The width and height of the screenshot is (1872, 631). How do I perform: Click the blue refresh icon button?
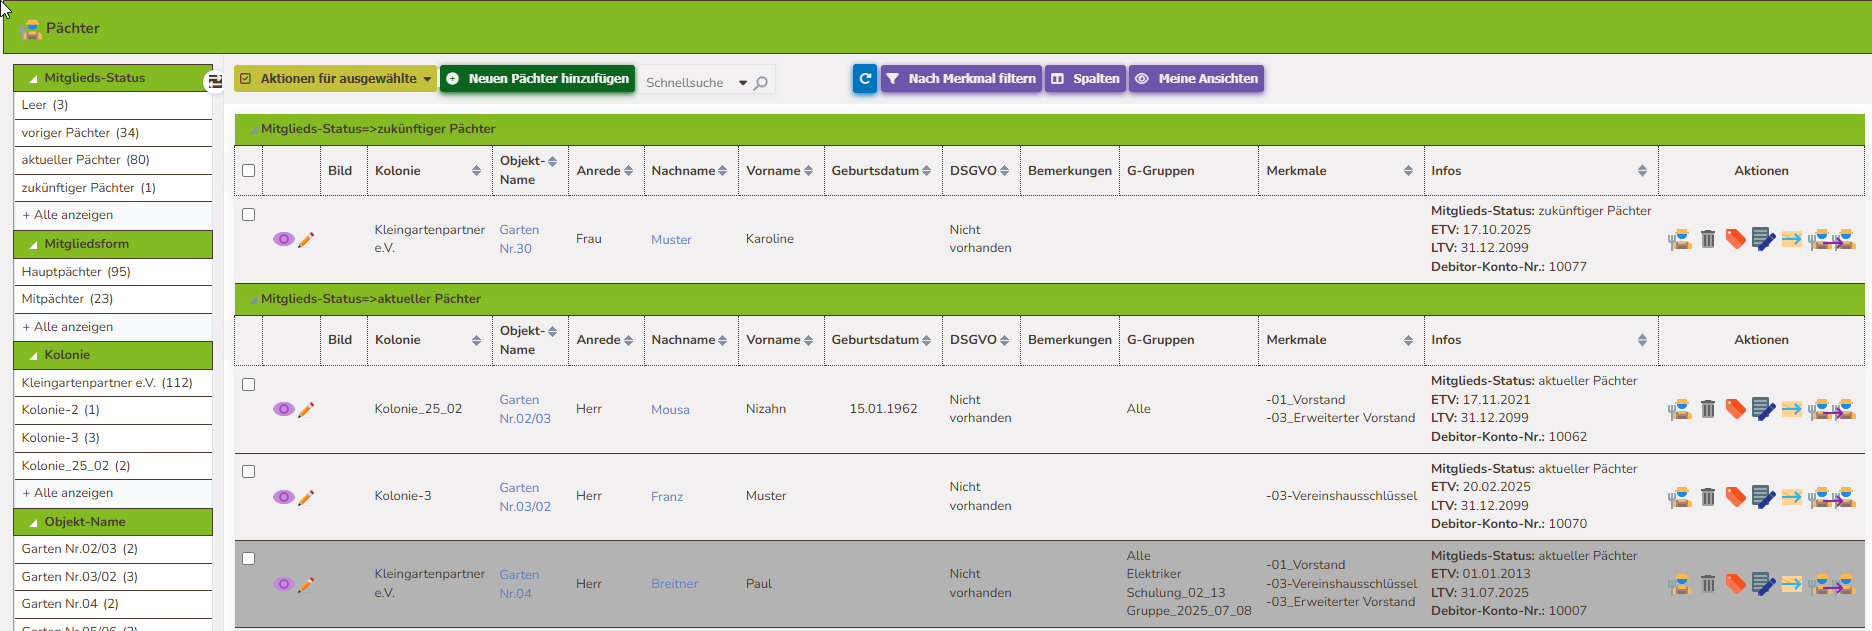[x=865, y=79]
